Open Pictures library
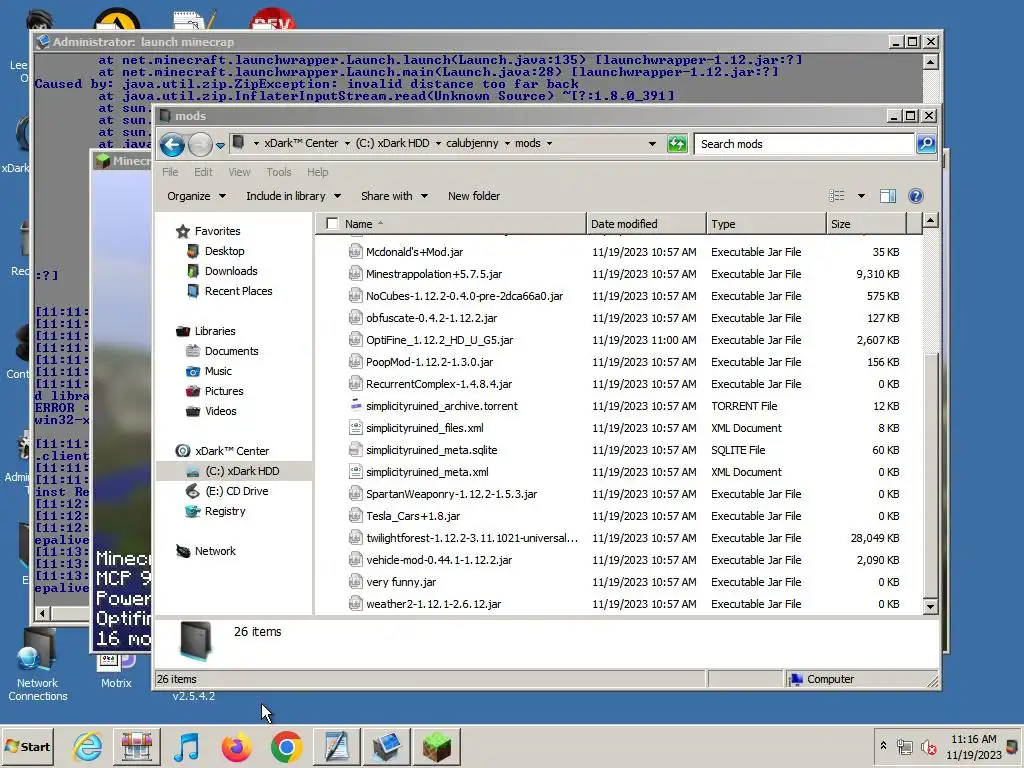The height and width of the screenshot is (768, 1024). point(224,391)
